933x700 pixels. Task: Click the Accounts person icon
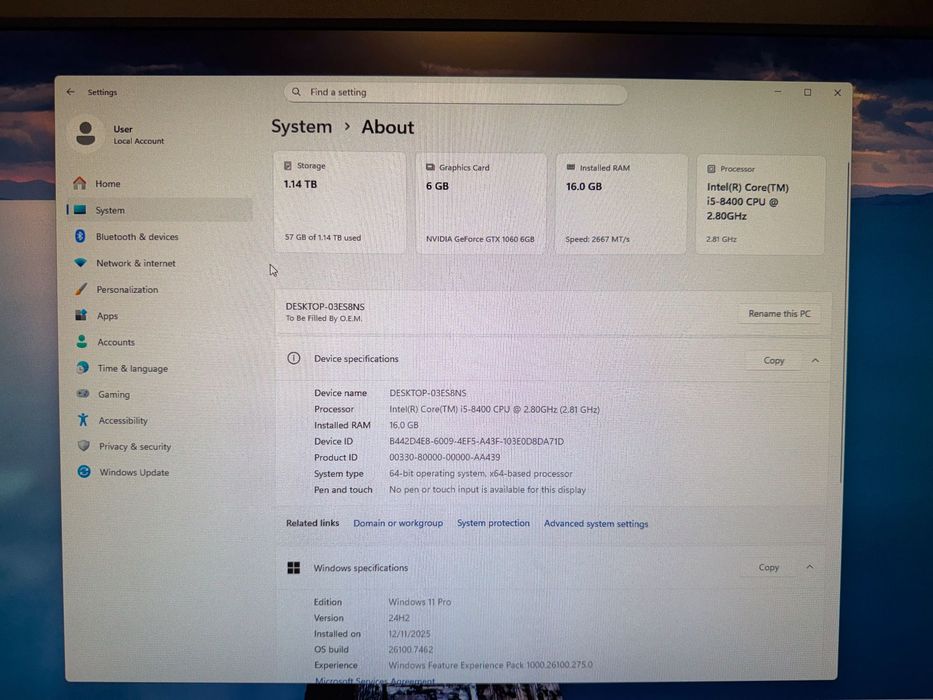tap(82, 342)
